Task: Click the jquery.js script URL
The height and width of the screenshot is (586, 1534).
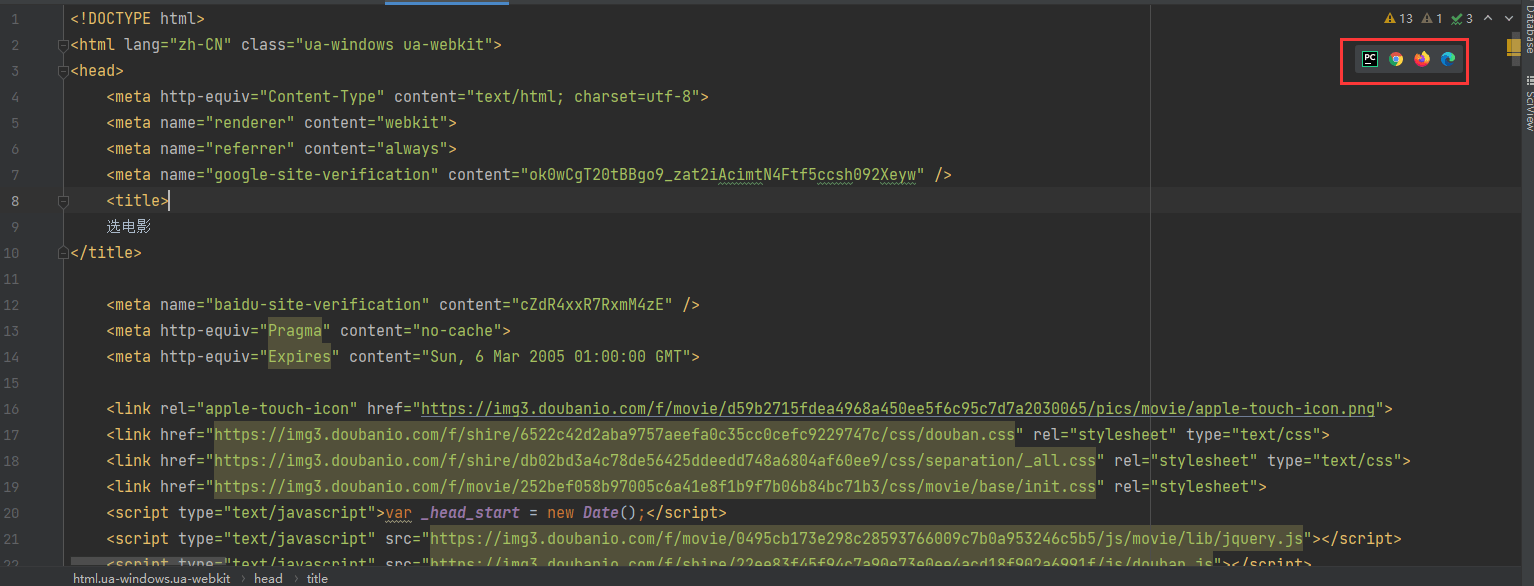Action: 866,539
